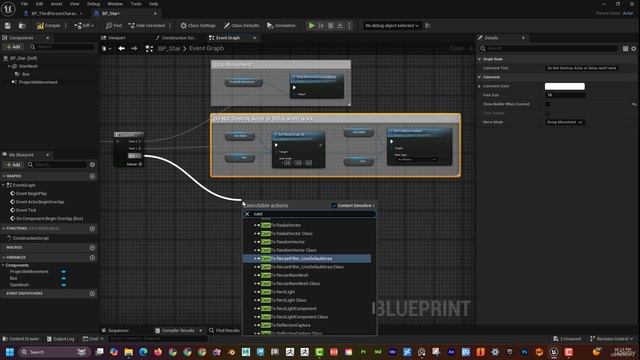This screenshot has width=640, height=360.
Task: Open the File menu
Action: [x=24, y=4]
